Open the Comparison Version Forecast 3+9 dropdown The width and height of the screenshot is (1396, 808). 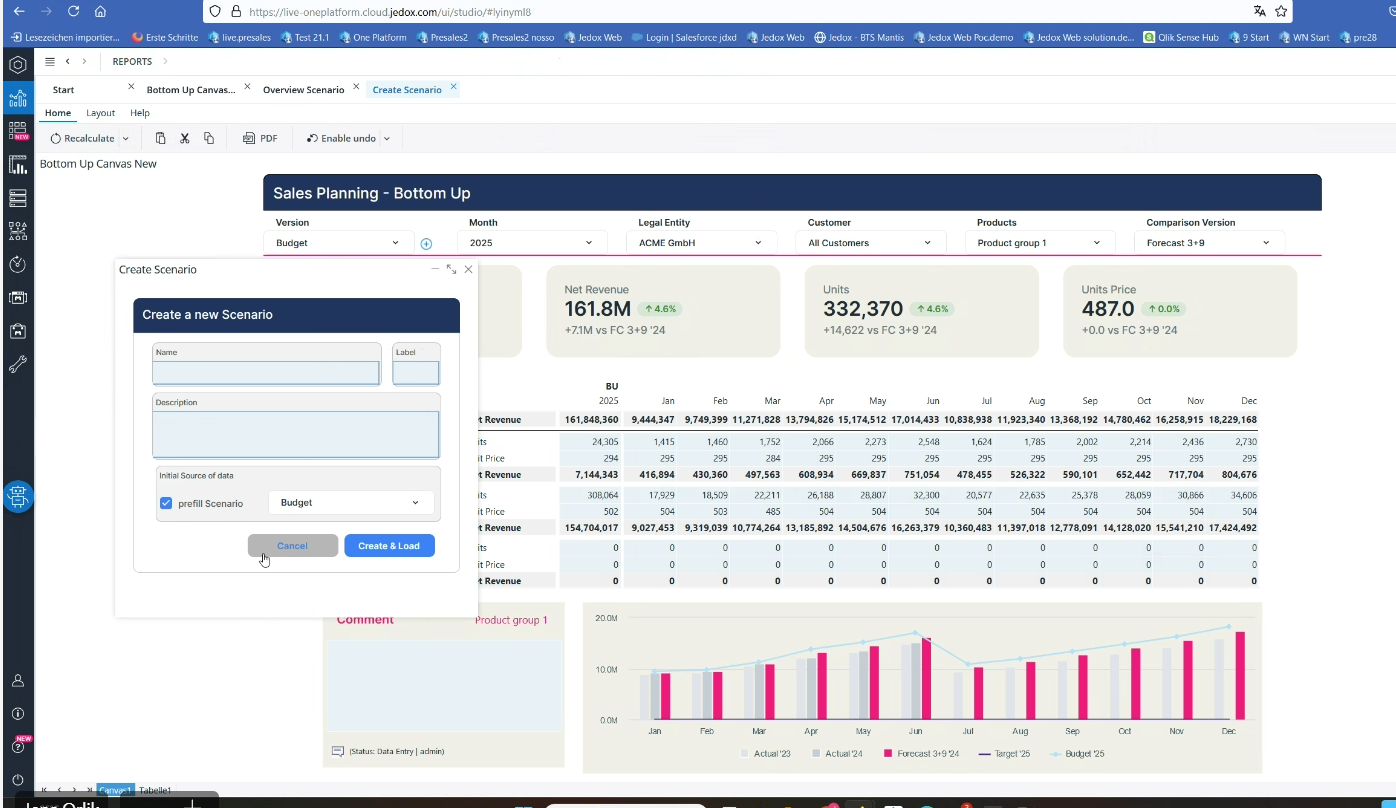click(x=1208, y=243)
